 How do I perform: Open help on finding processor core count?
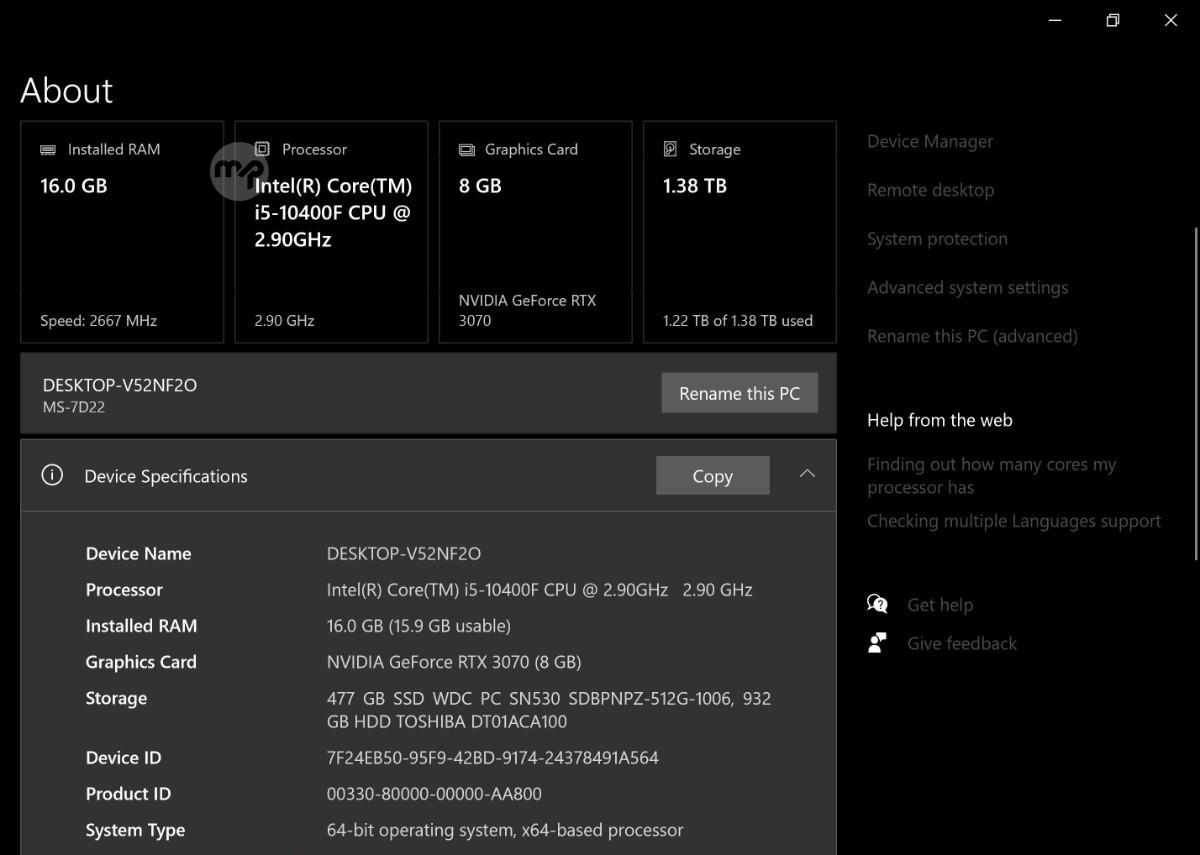click(x=991, y=476)
